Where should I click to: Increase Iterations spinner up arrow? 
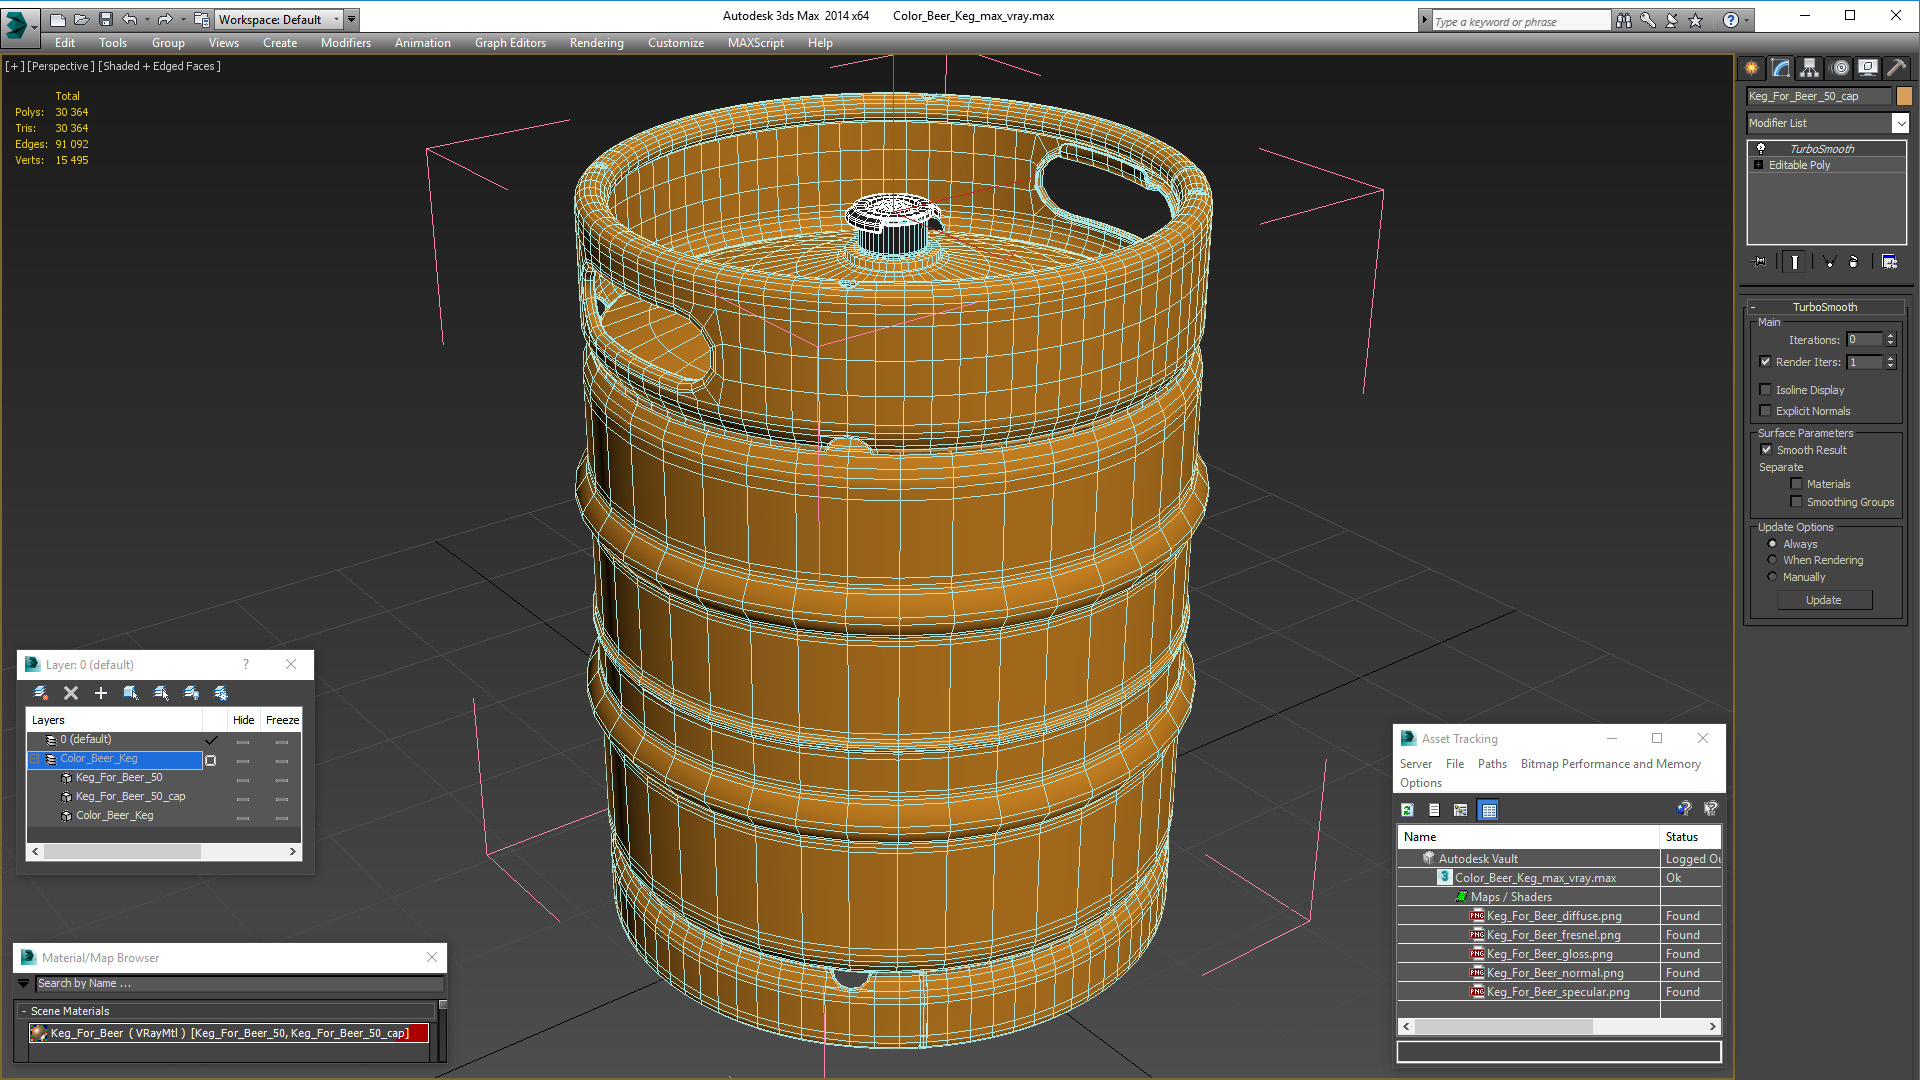[1890, 336]
